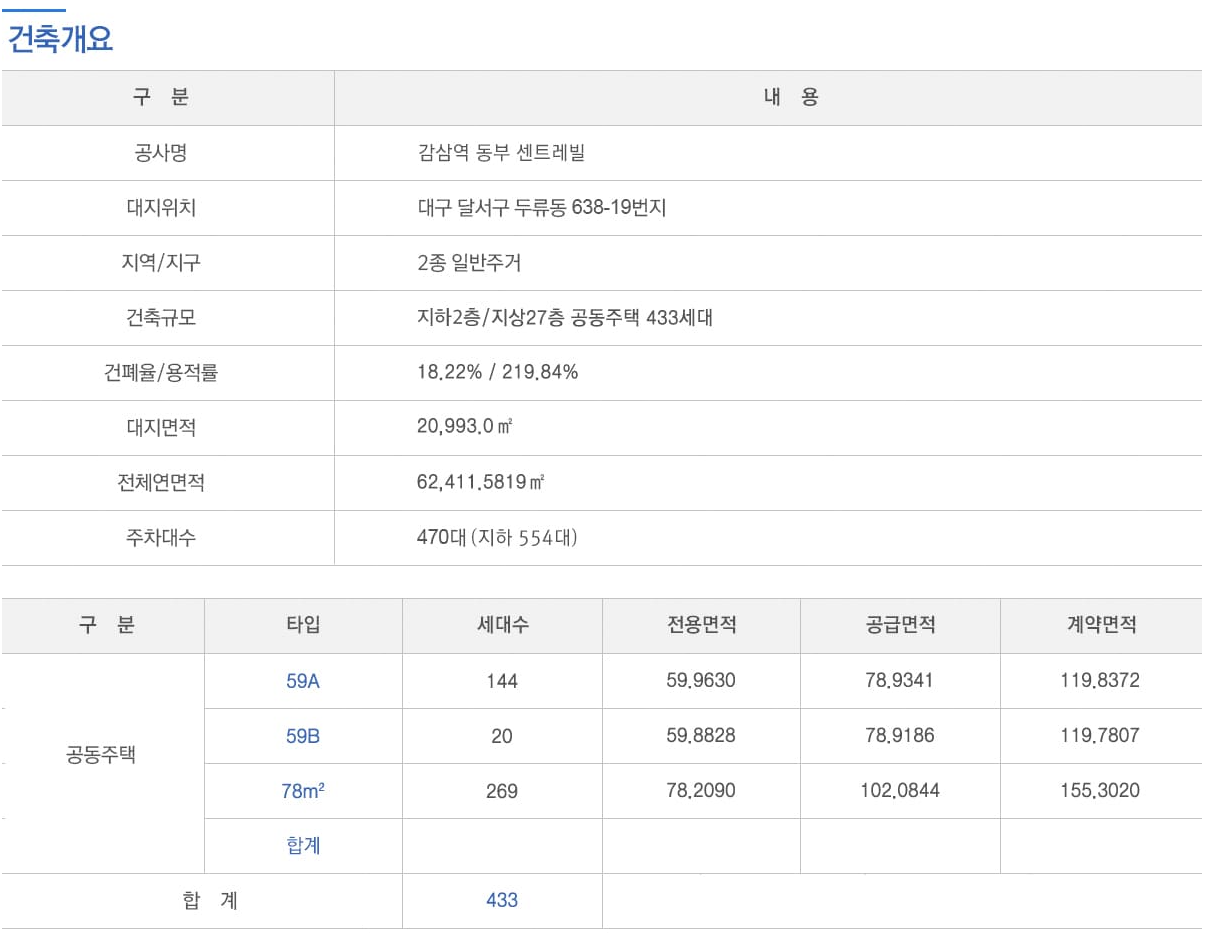1228x939 pixels.
Task: Click the 20,993.0㎡ site area value
Action: [x=464, y=428]
